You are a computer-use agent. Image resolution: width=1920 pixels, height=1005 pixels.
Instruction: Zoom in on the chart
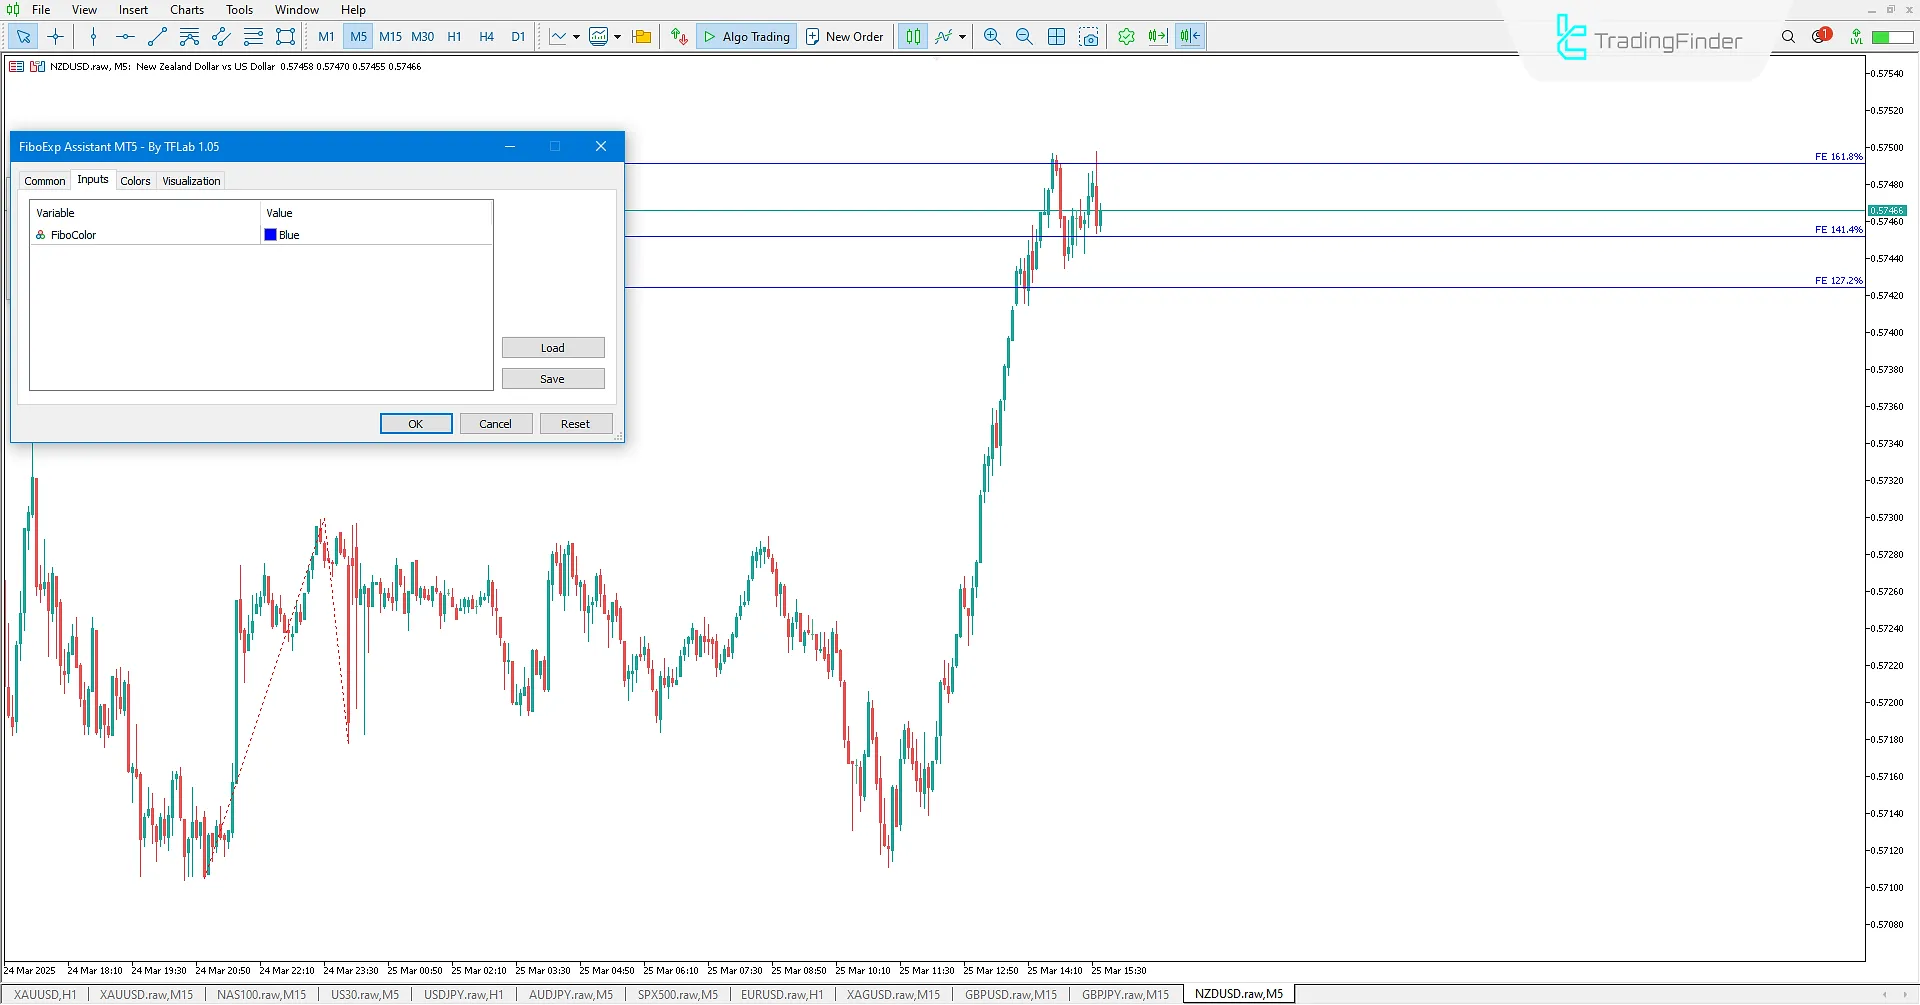(x=991, y=36)
